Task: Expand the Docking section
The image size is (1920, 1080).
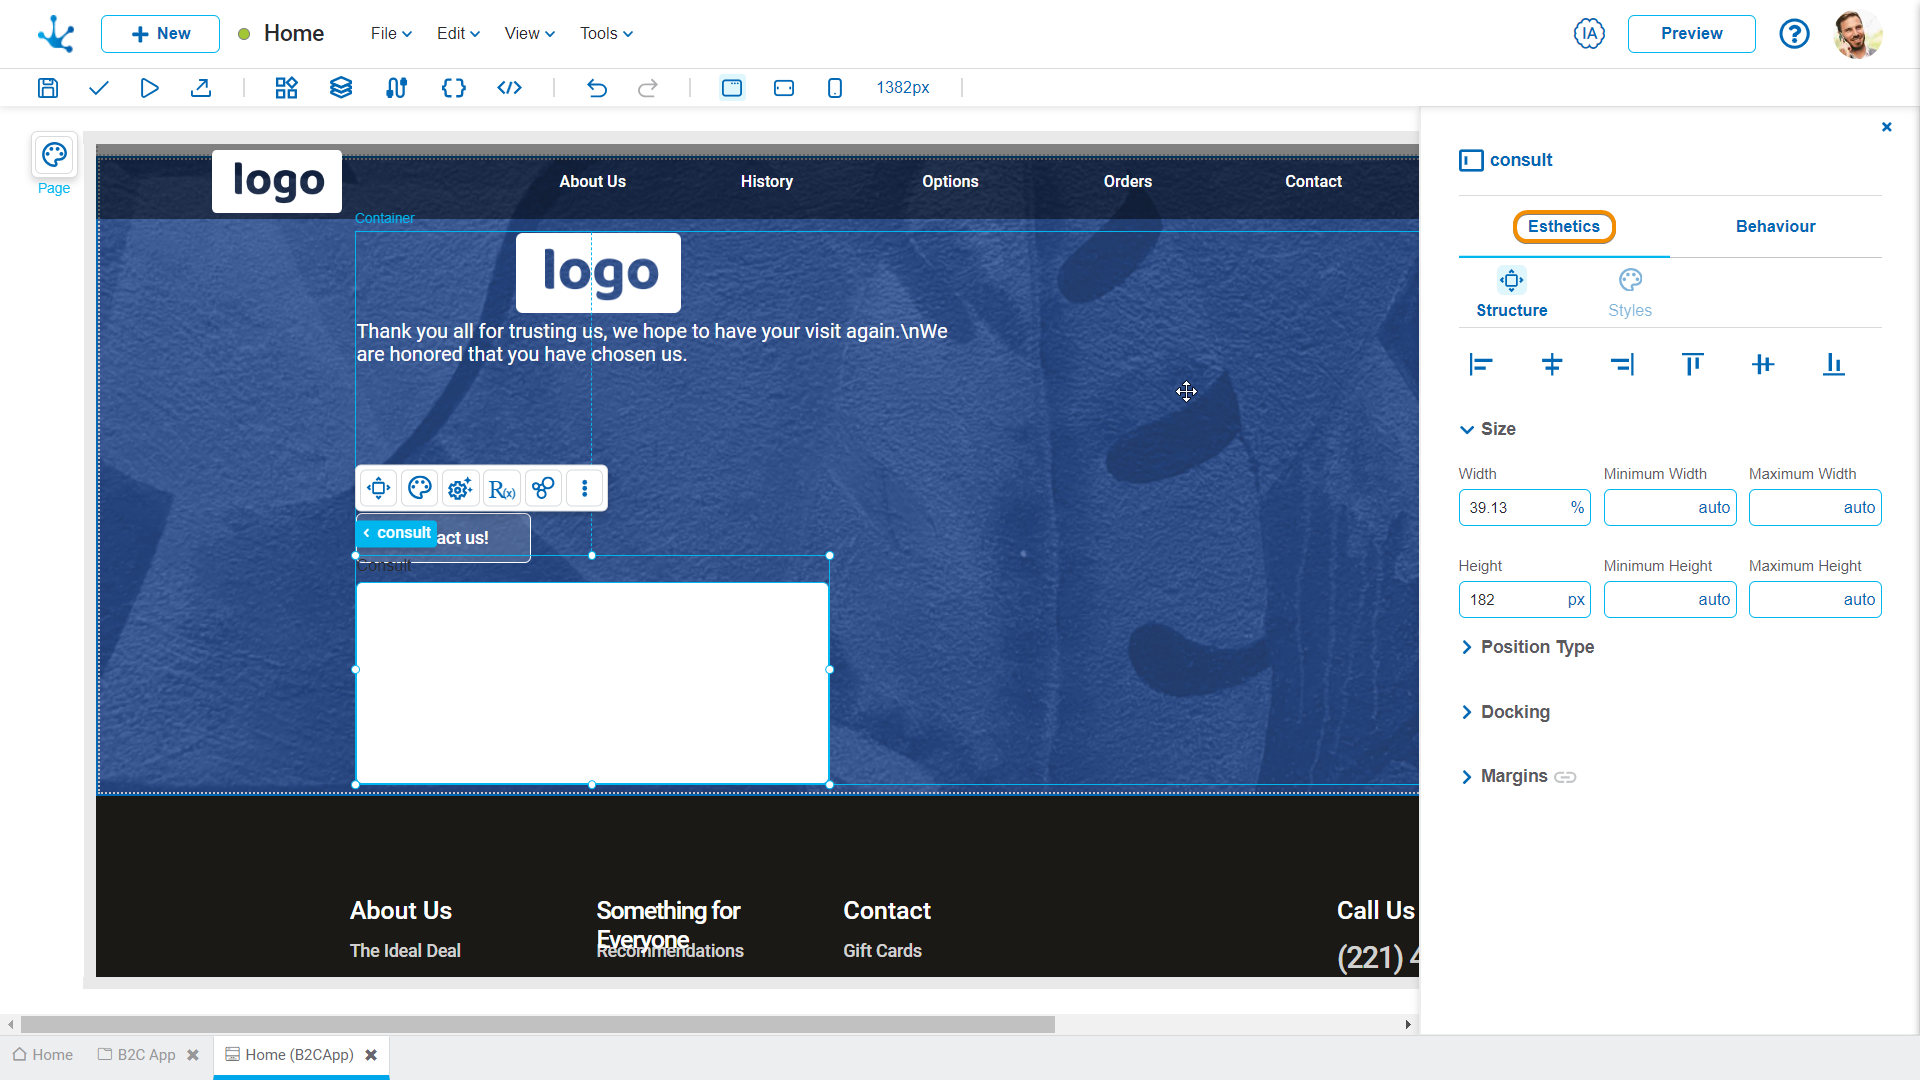Action: point(1514,712)
